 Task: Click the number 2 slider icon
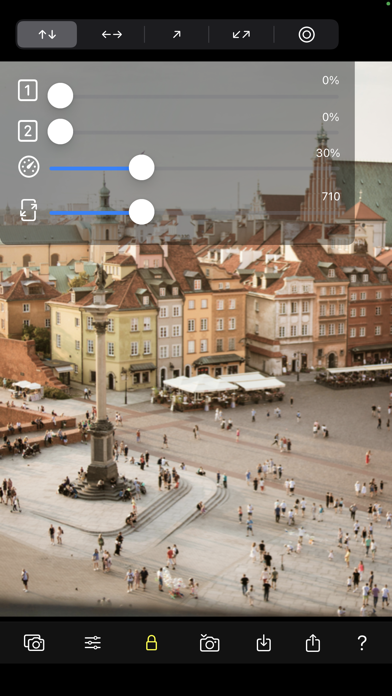(28, 131)
